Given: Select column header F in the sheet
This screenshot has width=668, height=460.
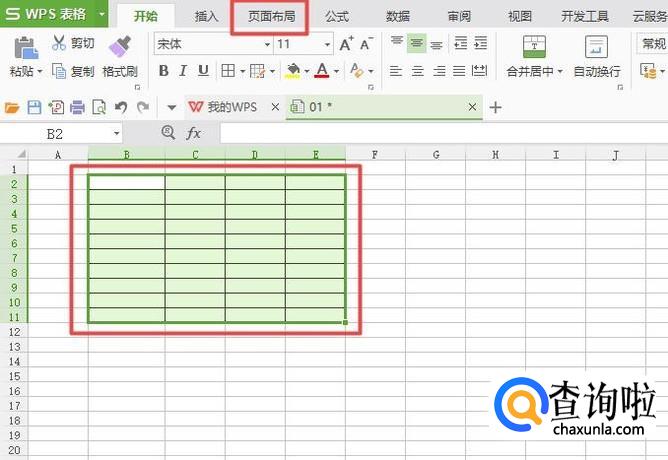Looking at the screenshot, I should coord(375,154).
